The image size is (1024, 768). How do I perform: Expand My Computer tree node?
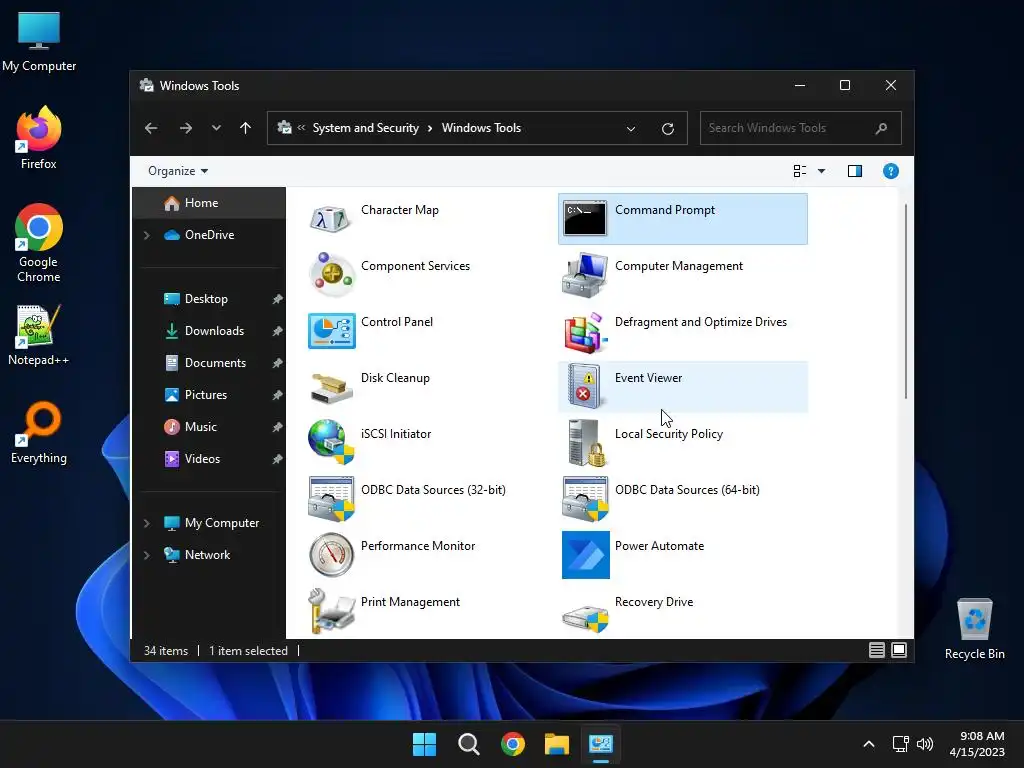[x=147, y=523]
